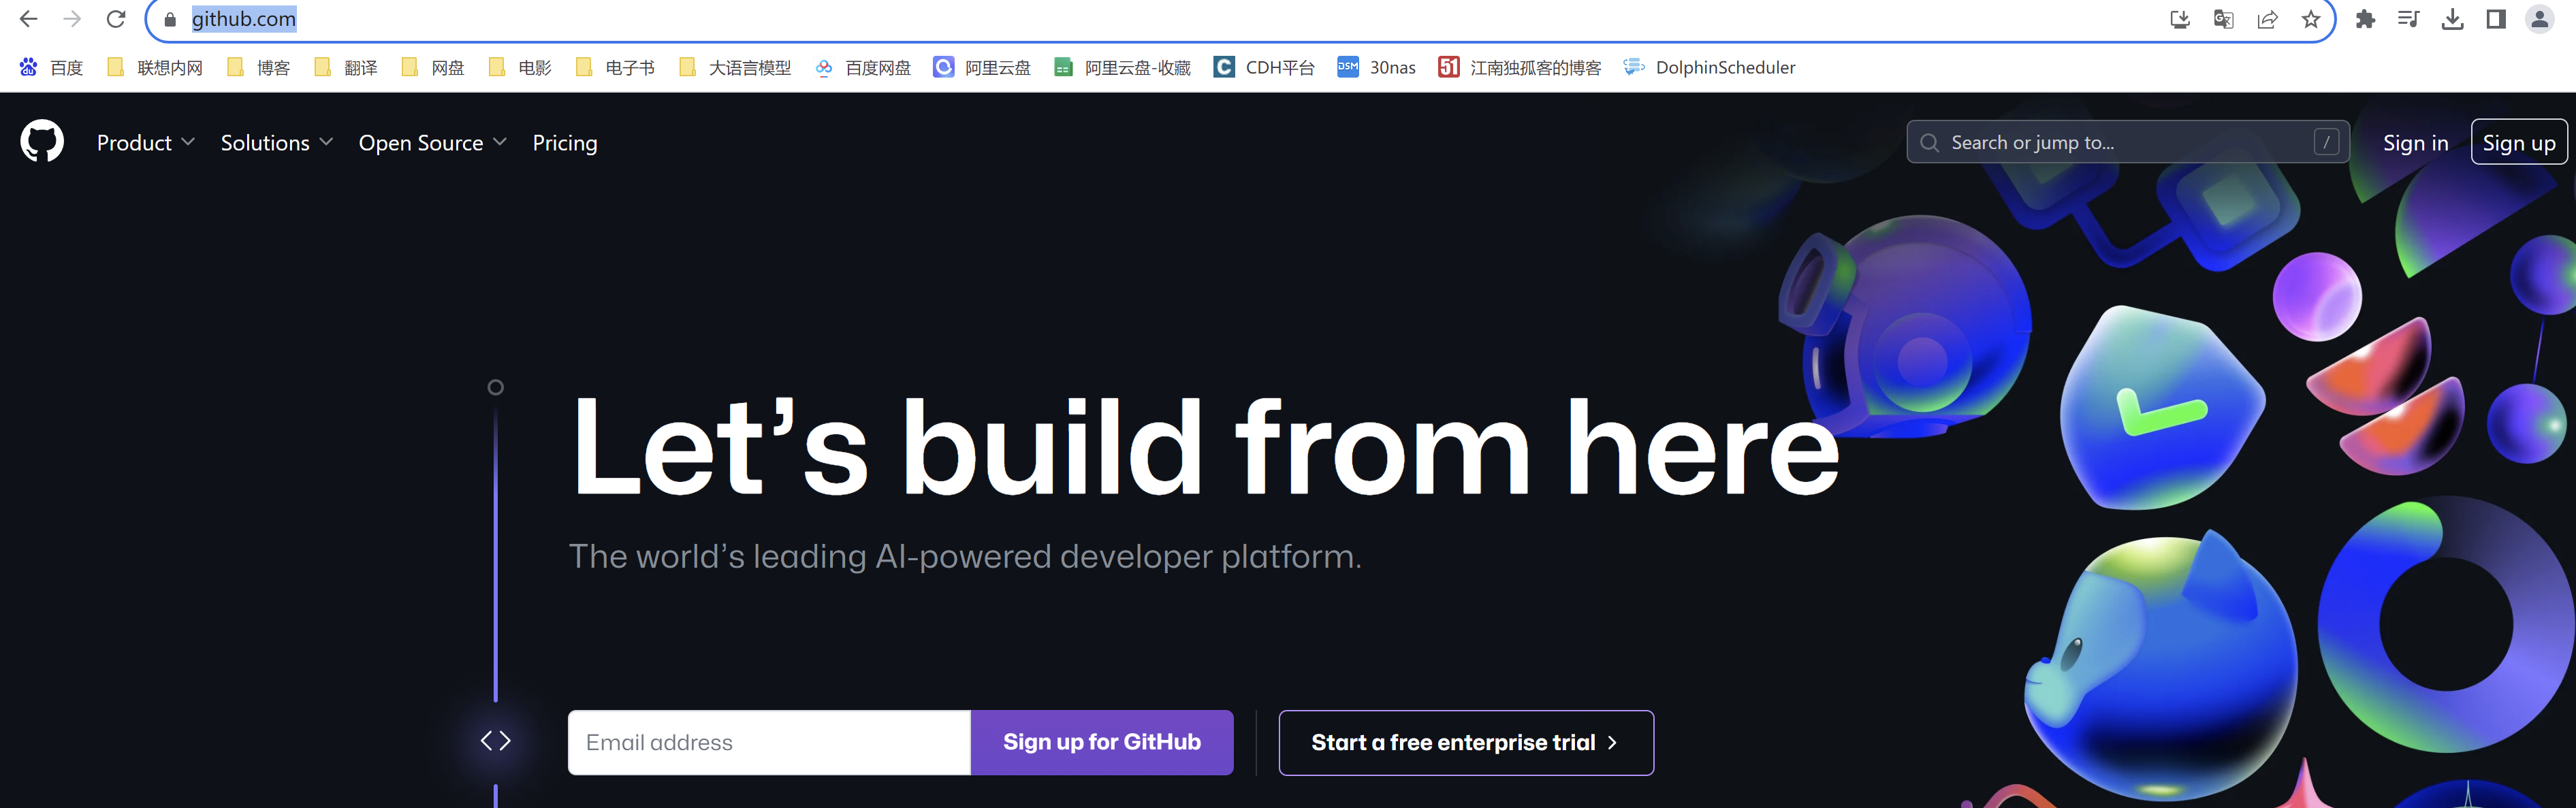This screenshot has width=2576, height=808.
Task: Expand the Product menu
Action: (x=146, y=143)
